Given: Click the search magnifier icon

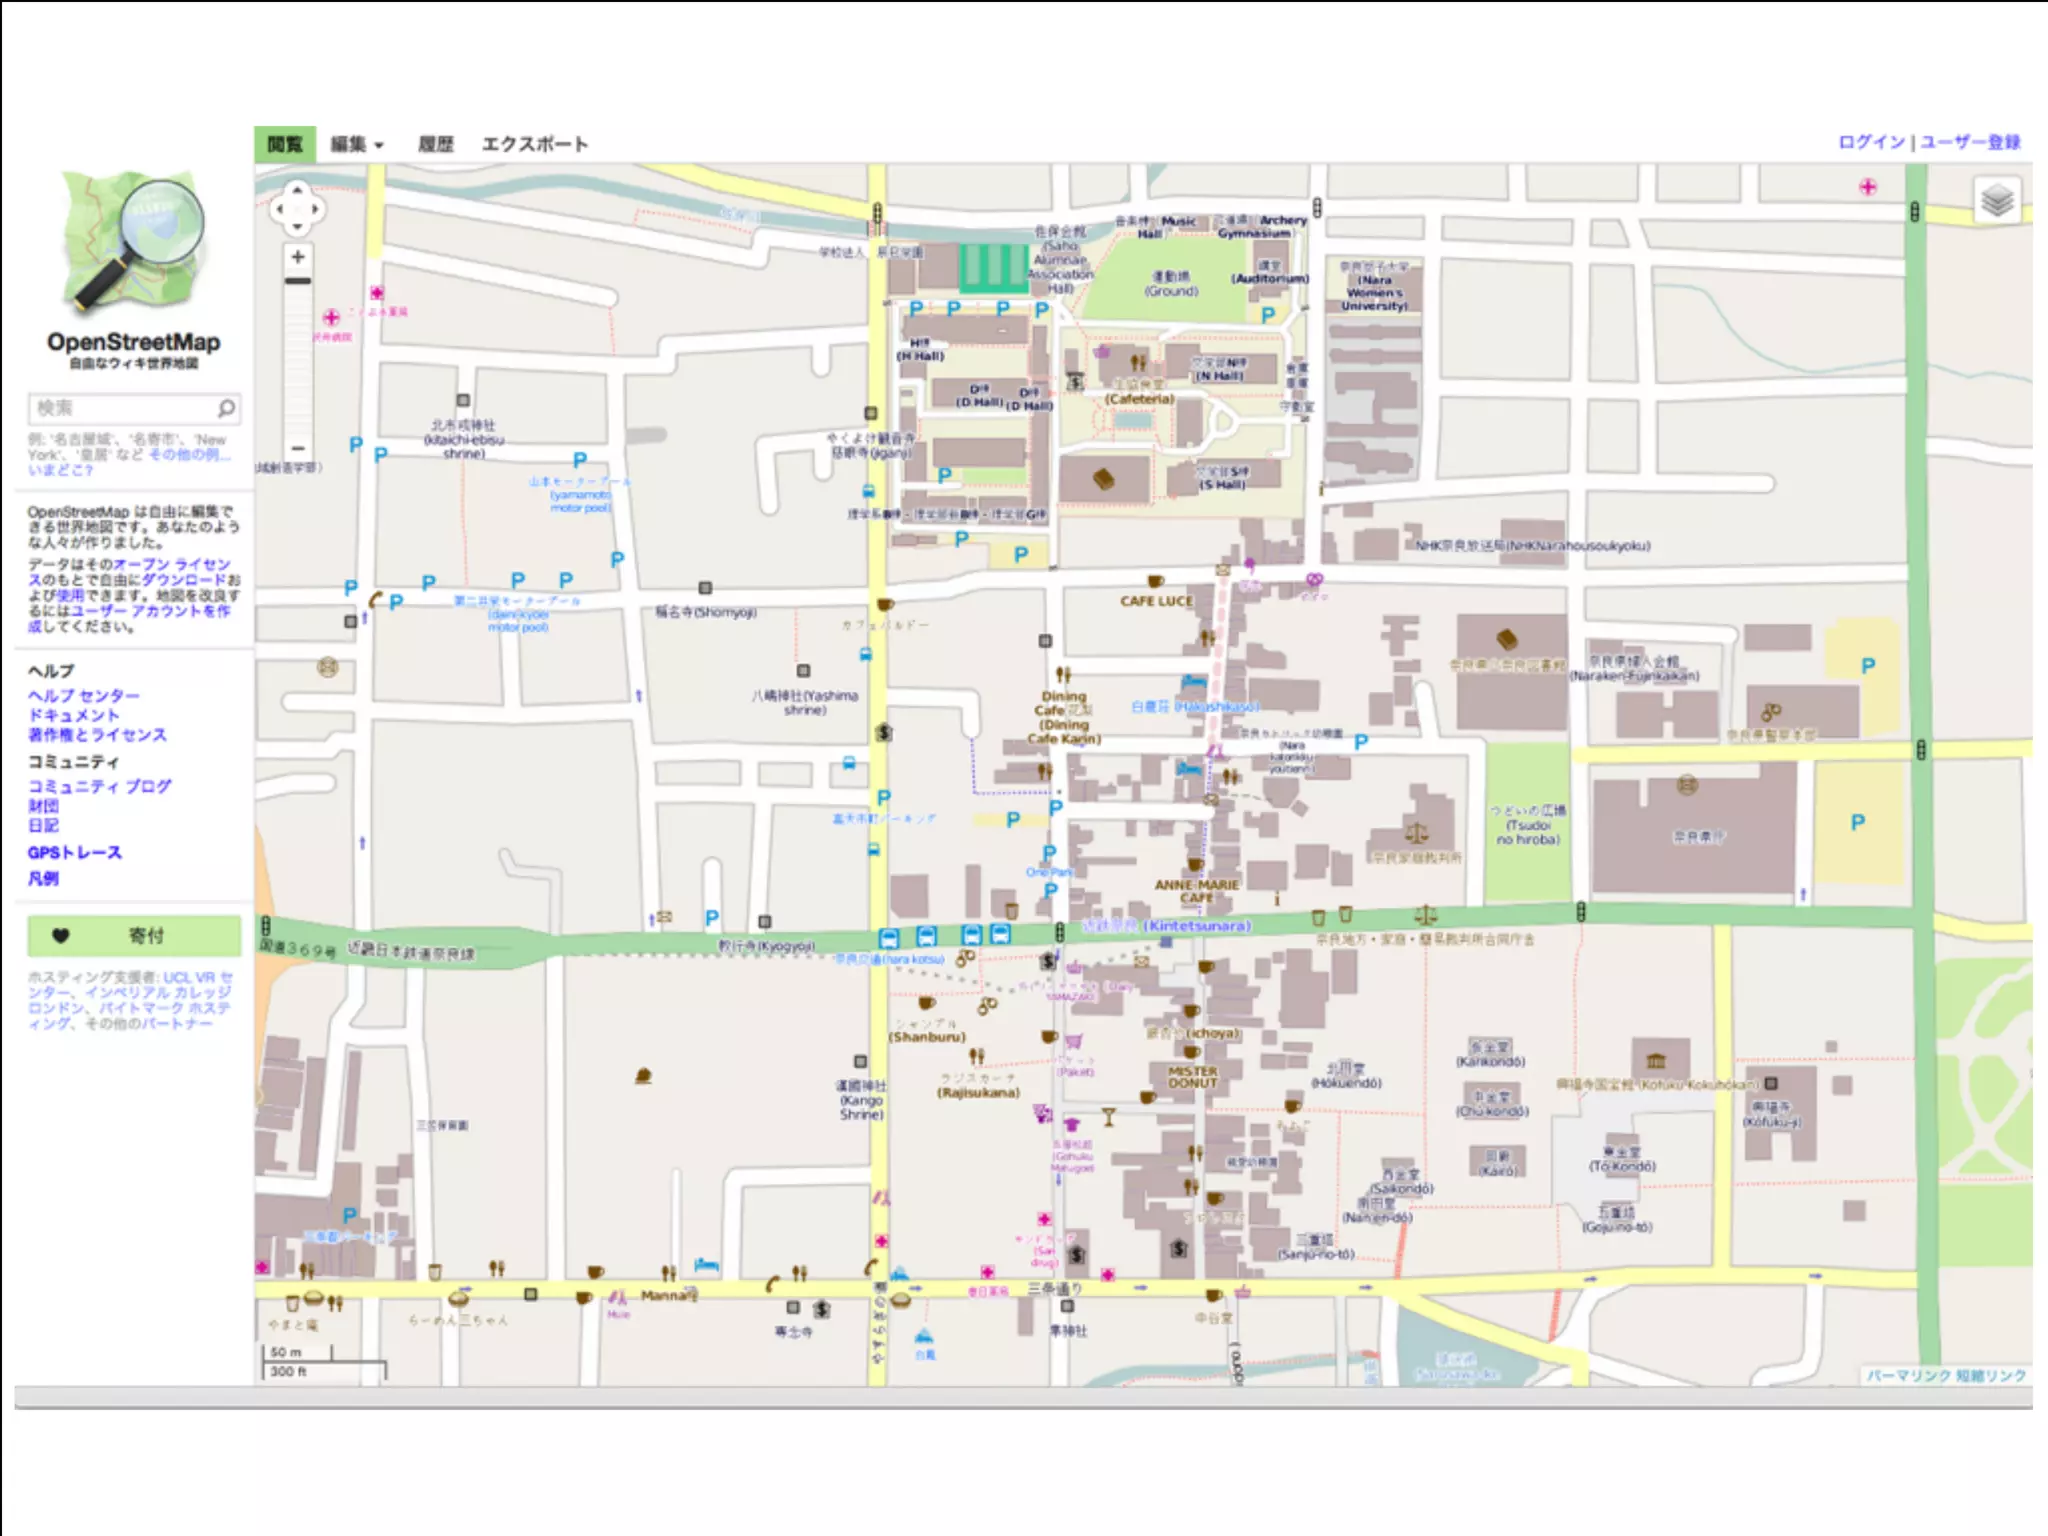Looking at the screenshot, I should [226, 408].
